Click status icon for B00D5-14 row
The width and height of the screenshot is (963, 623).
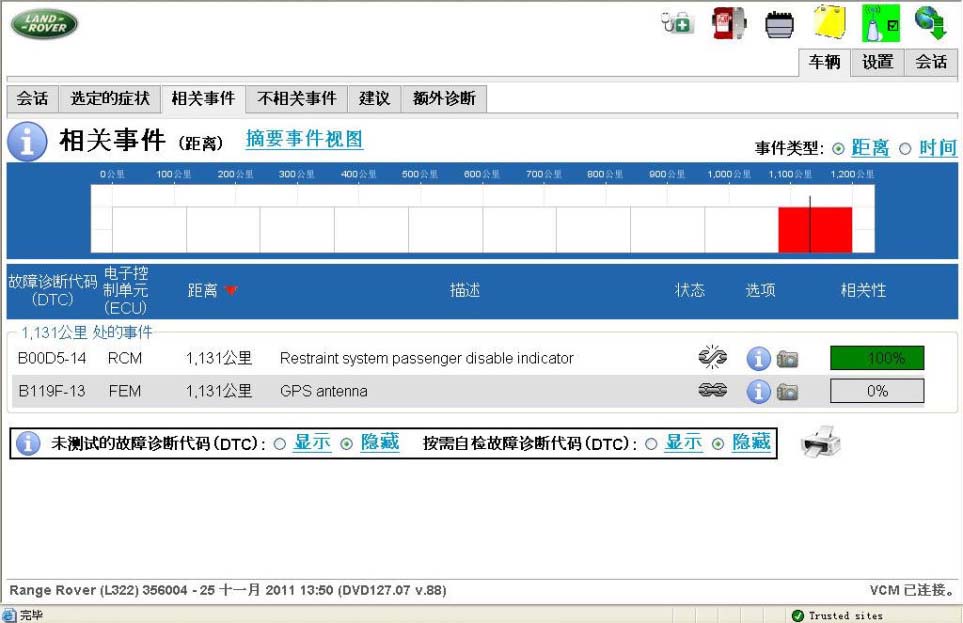coord(712,357)
